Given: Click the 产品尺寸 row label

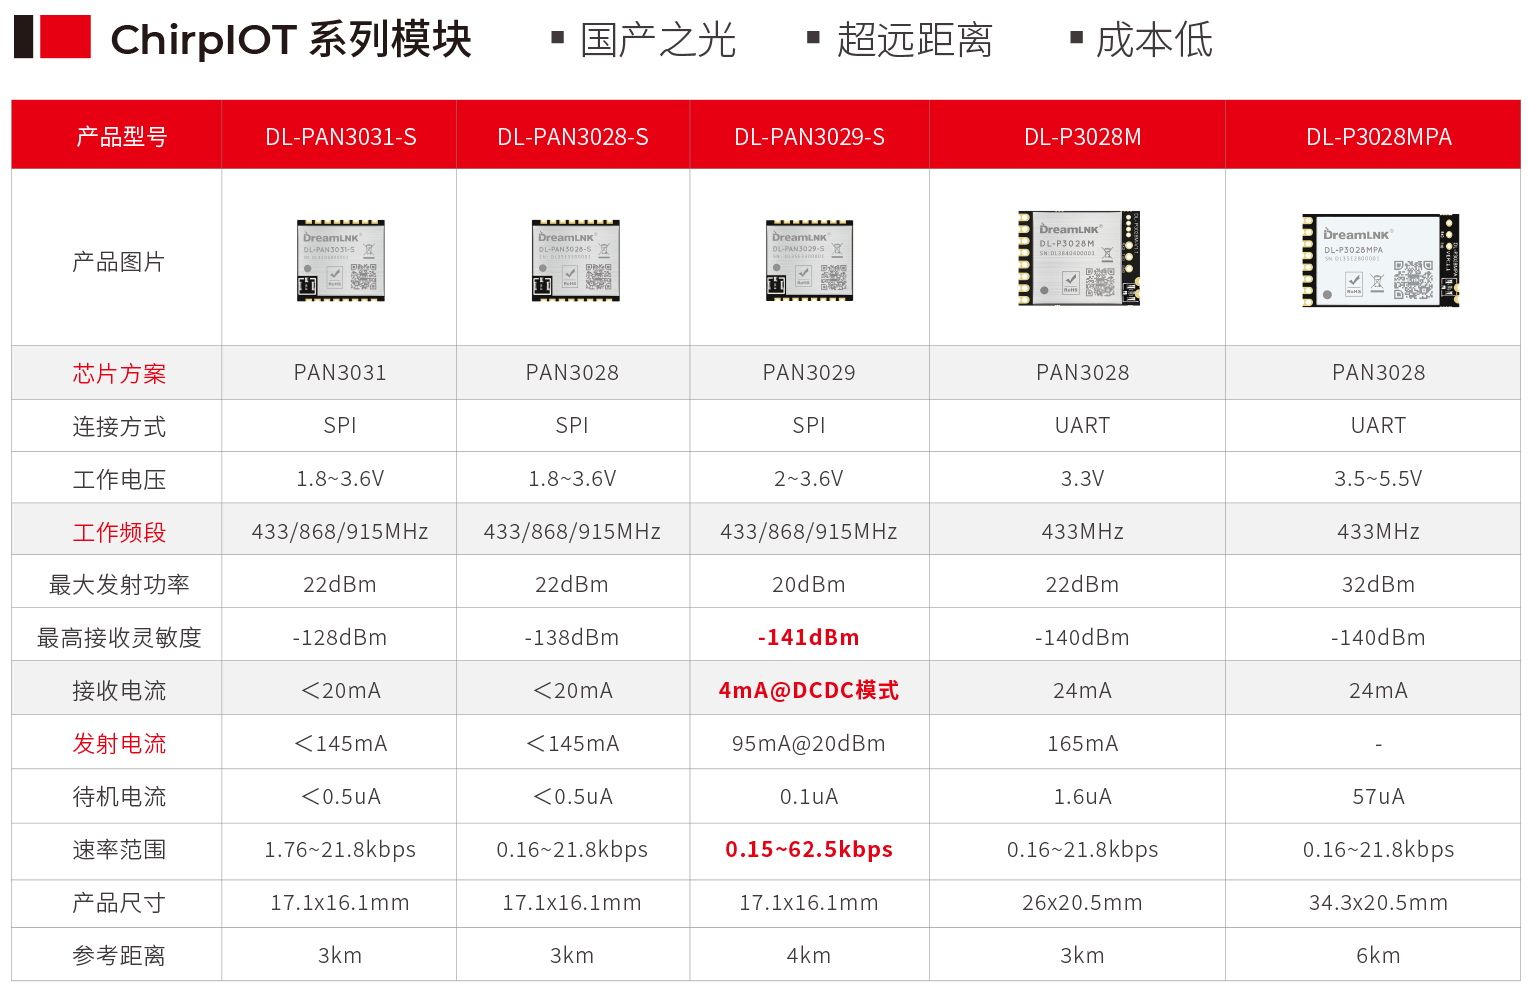Looking at the screenshot, I should (119, 903).
